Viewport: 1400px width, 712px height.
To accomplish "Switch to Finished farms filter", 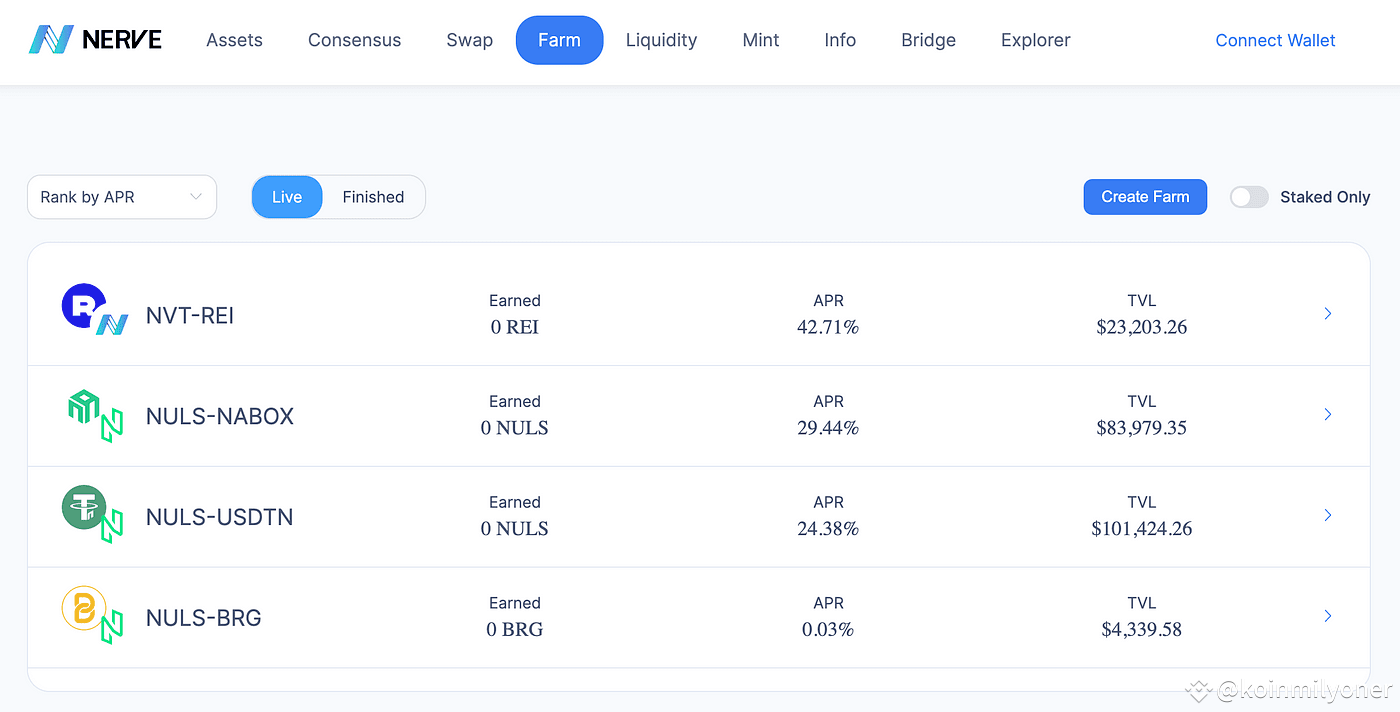I will pos(373,197).
